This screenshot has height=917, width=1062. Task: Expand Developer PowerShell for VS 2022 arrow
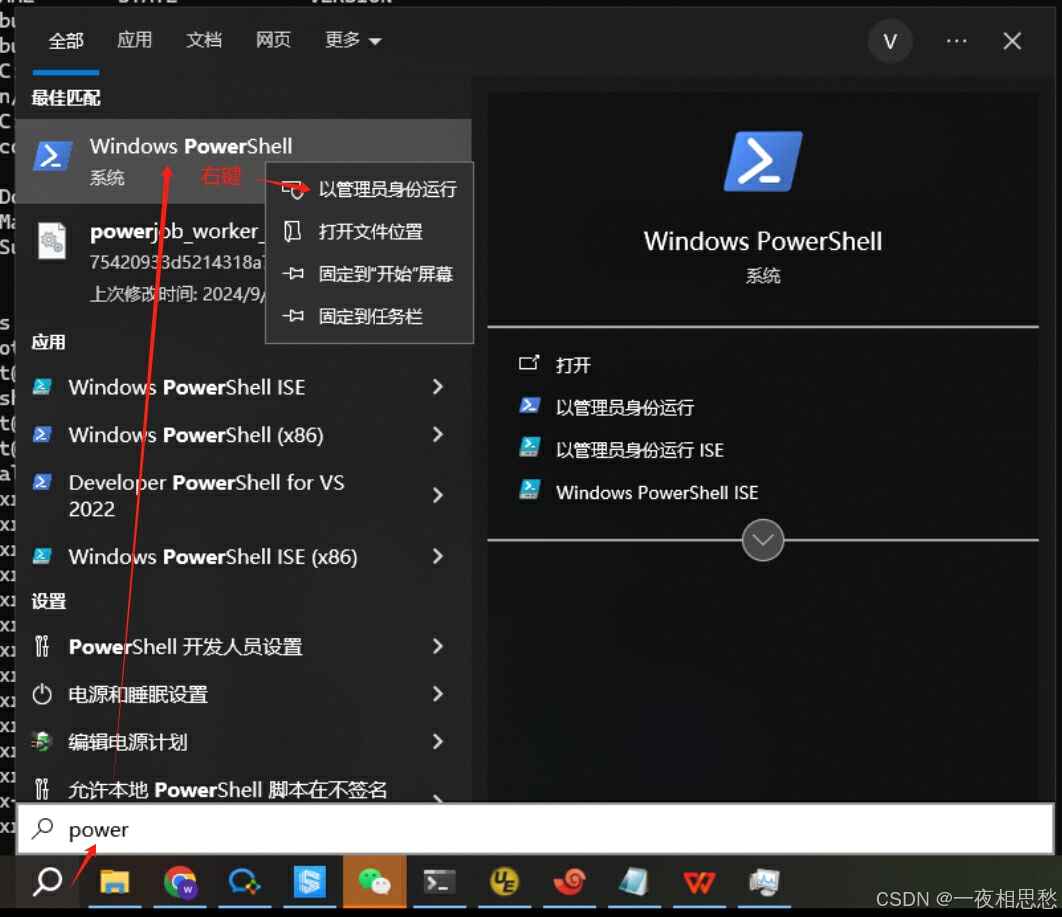pyautogui.click(x=438, y=495)
